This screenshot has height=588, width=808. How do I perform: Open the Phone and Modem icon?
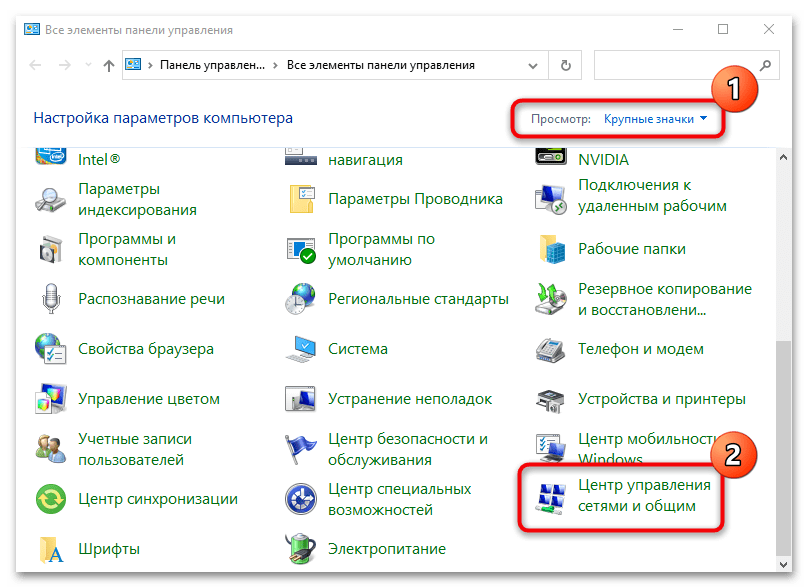551,349
